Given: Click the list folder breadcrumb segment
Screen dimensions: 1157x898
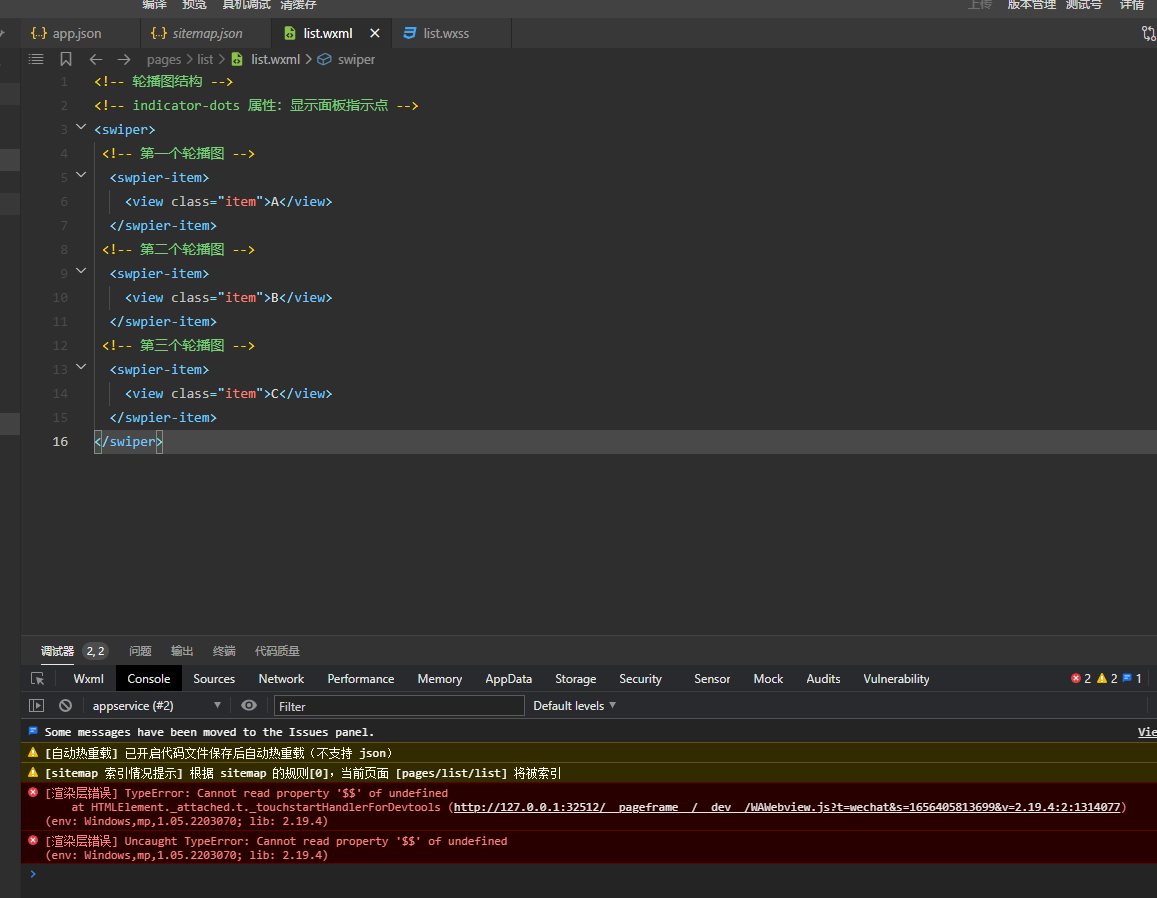Looking at the screenshot, I should (205, 59).
